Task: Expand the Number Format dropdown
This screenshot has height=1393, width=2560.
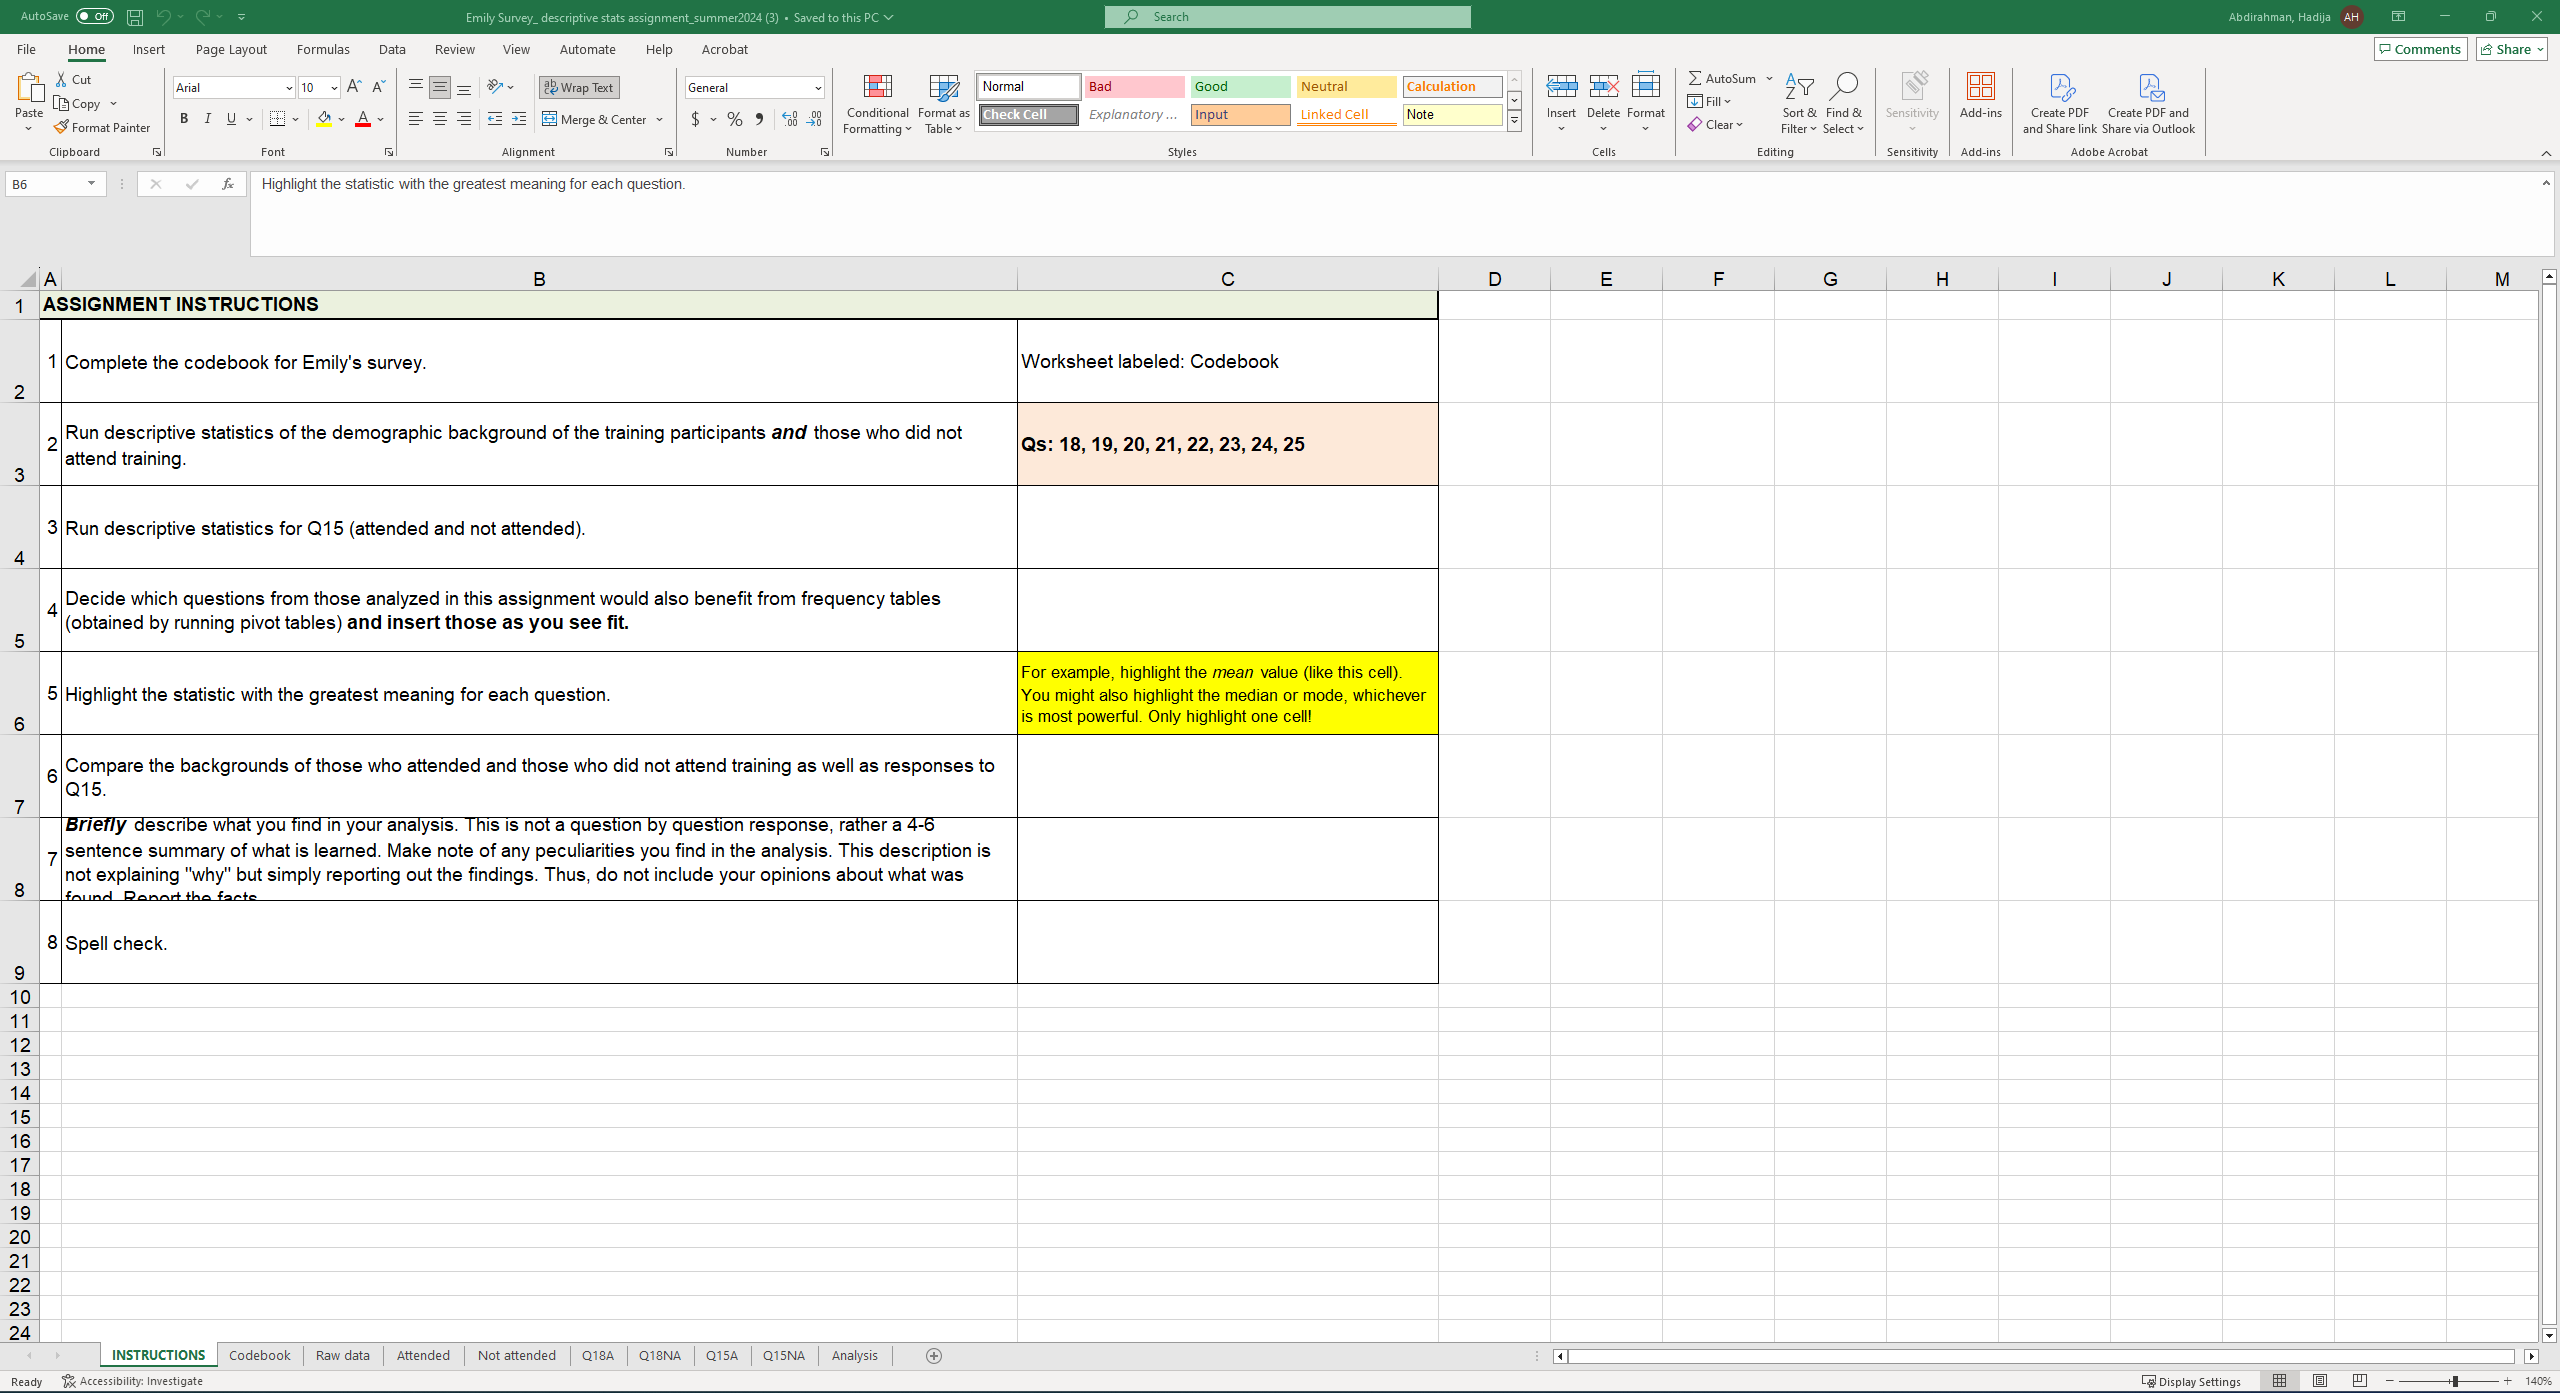Action: [x=818, y=87]
